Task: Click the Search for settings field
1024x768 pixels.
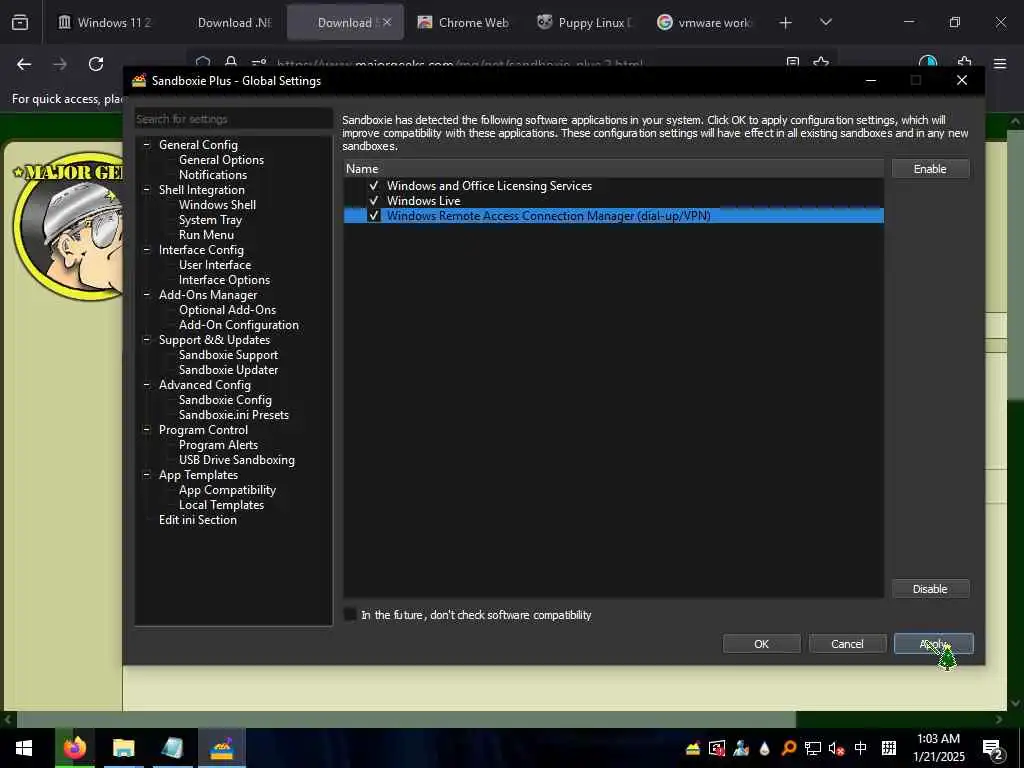Action: tap(233, 119)
